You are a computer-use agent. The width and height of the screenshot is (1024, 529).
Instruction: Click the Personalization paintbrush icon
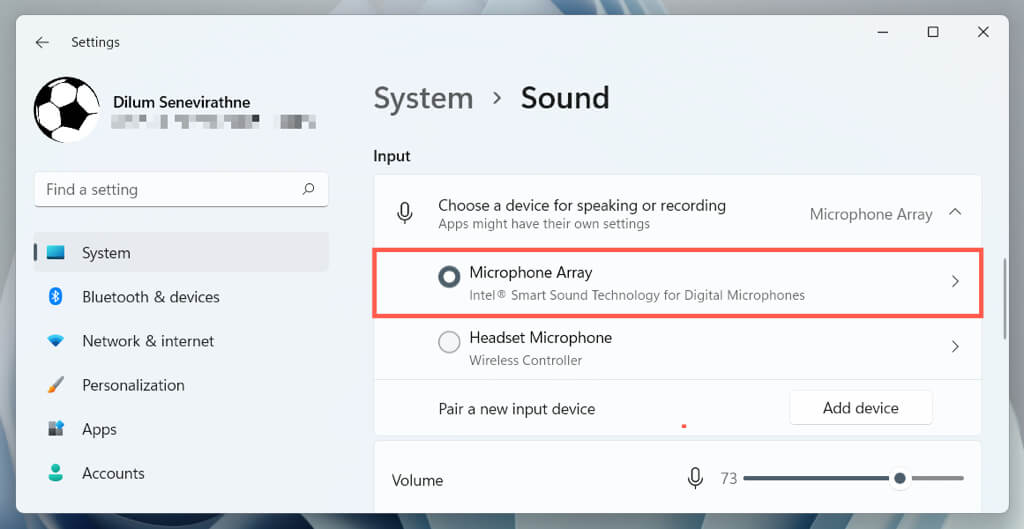(56, 385)
